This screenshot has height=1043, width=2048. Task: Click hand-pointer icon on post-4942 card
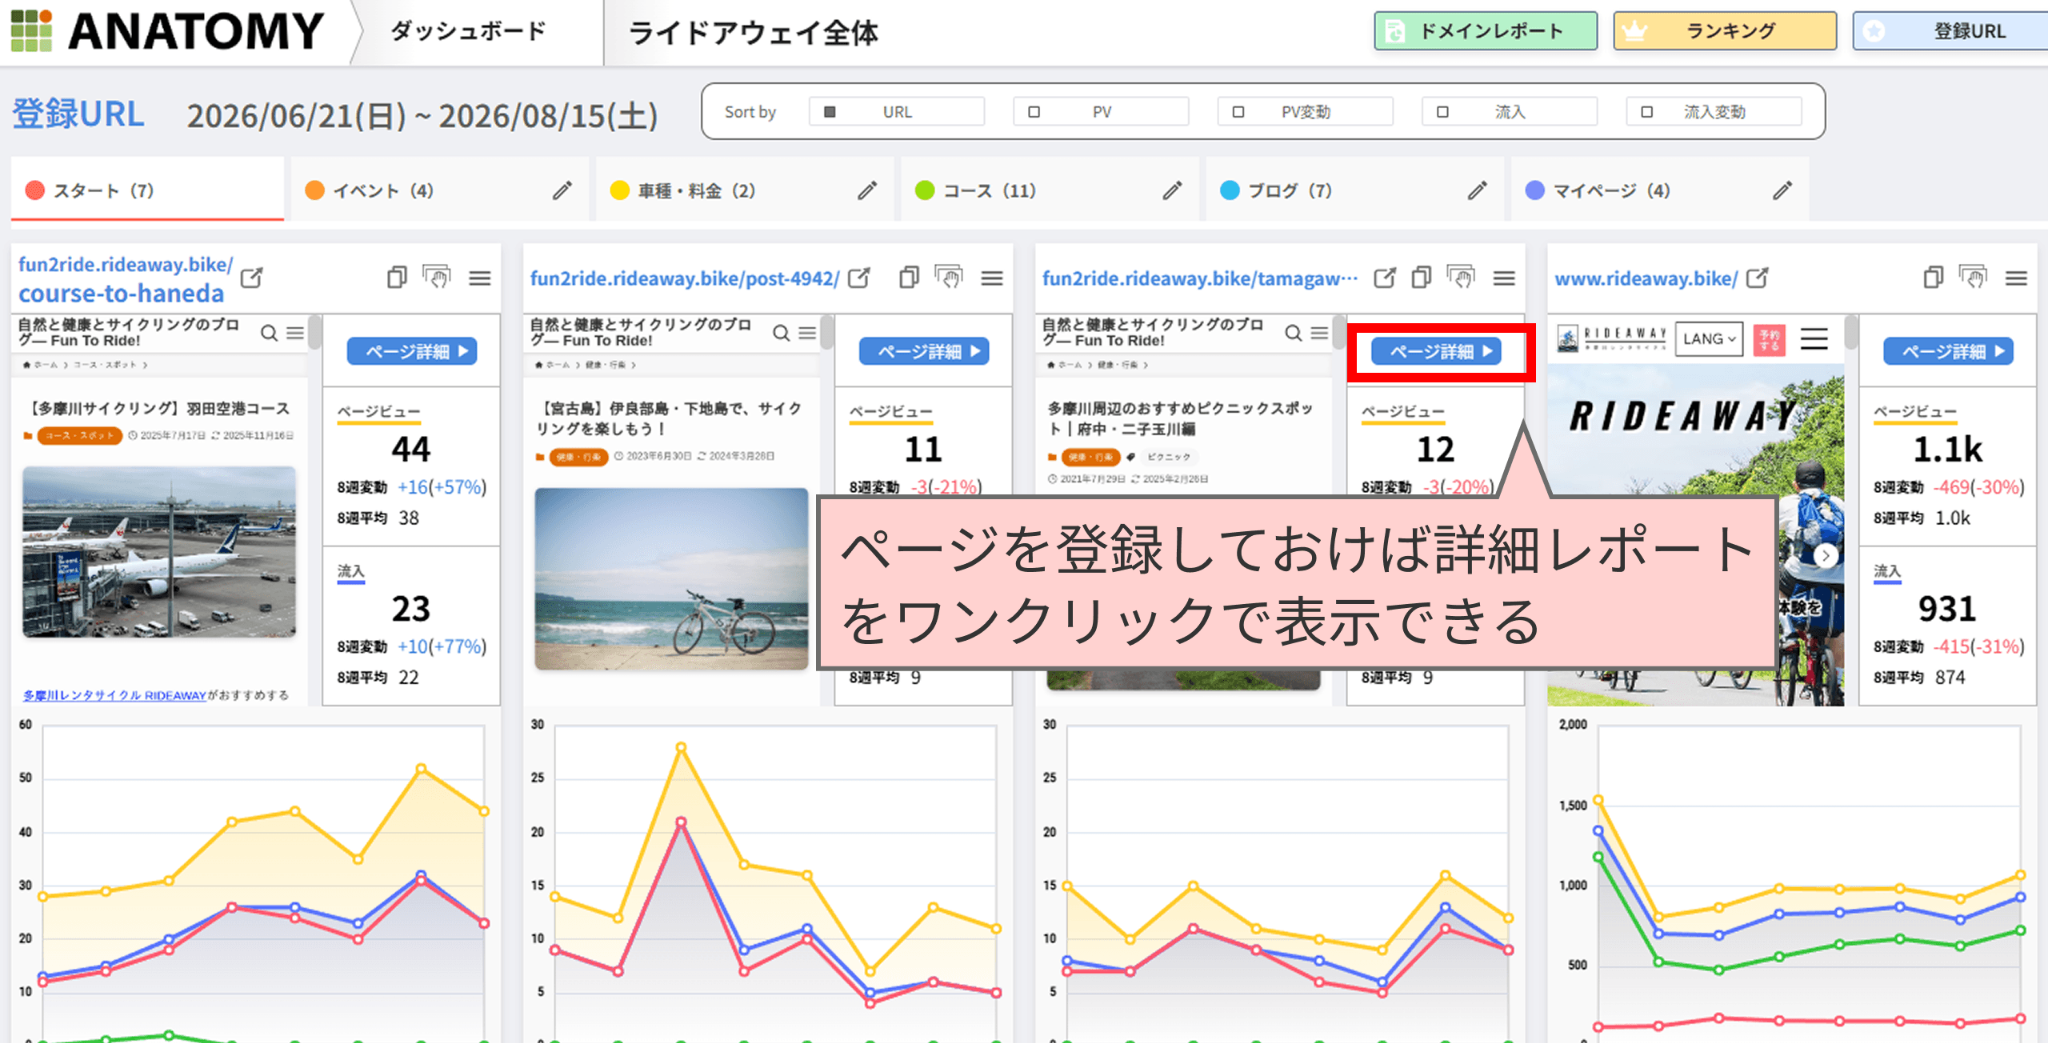pyautogui.click(x=949, y=277)
